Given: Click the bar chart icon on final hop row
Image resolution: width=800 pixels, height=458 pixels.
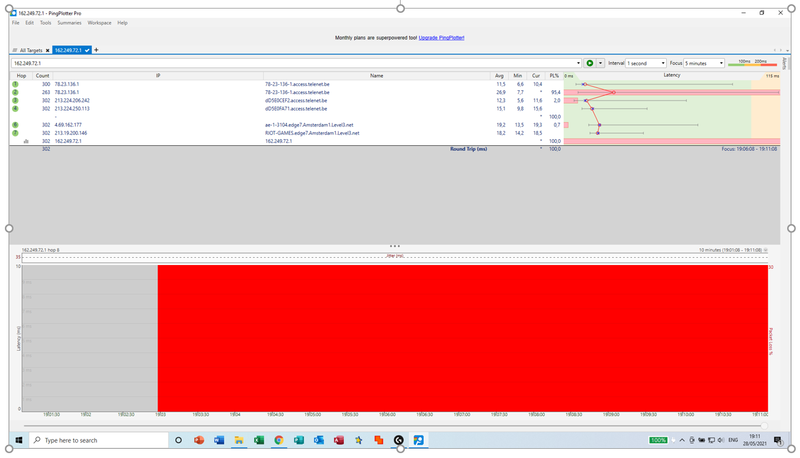Looking at the screenshot, I should pyautogui.click(x=25, y=141).
